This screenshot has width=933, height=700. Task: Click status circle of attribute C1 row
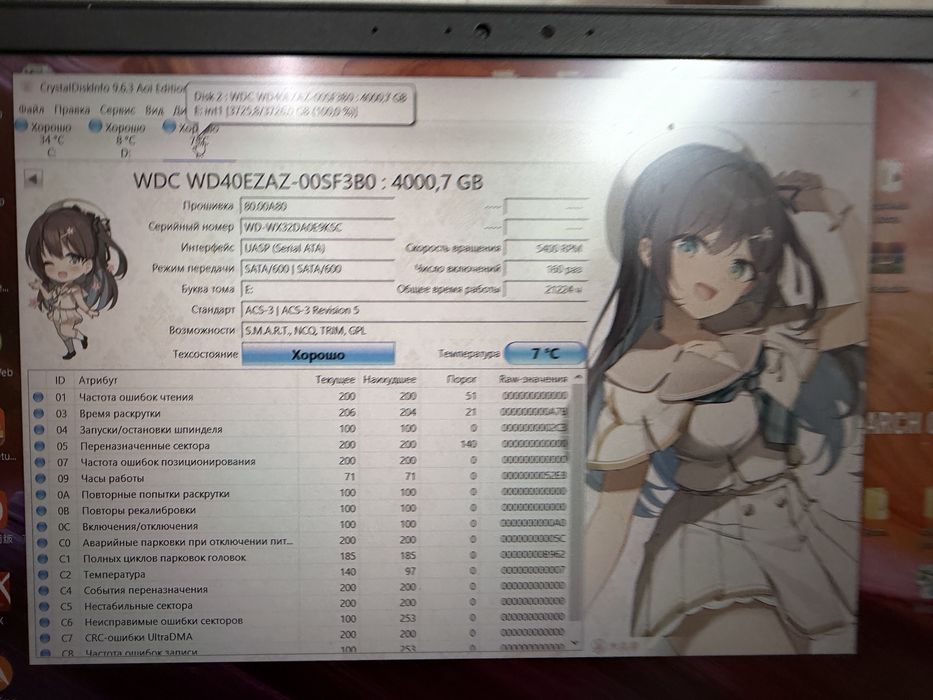click(x=43, y=558)
